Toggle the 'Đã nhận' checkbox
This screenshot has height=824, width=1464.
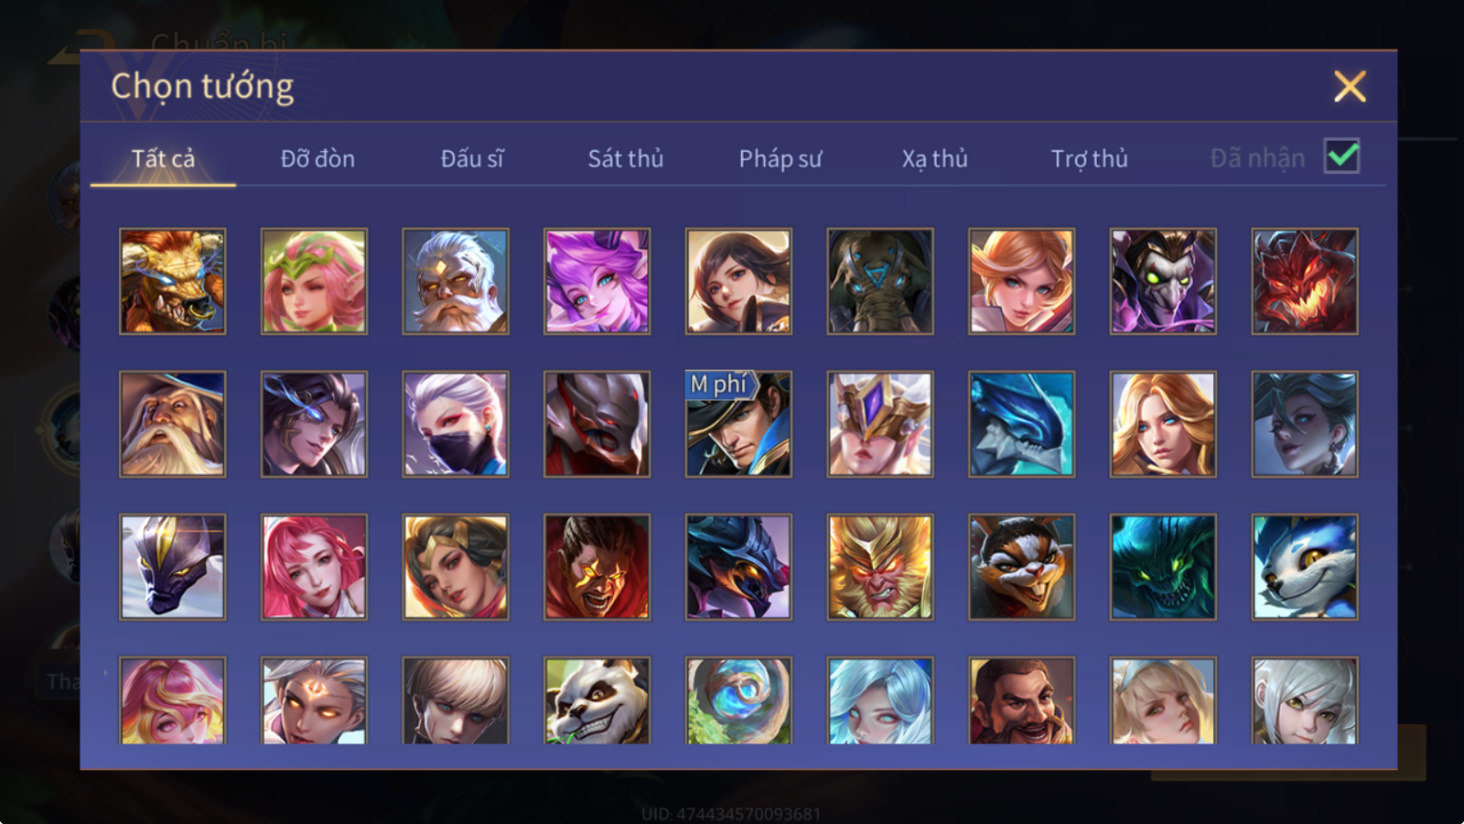(1341, 156)
